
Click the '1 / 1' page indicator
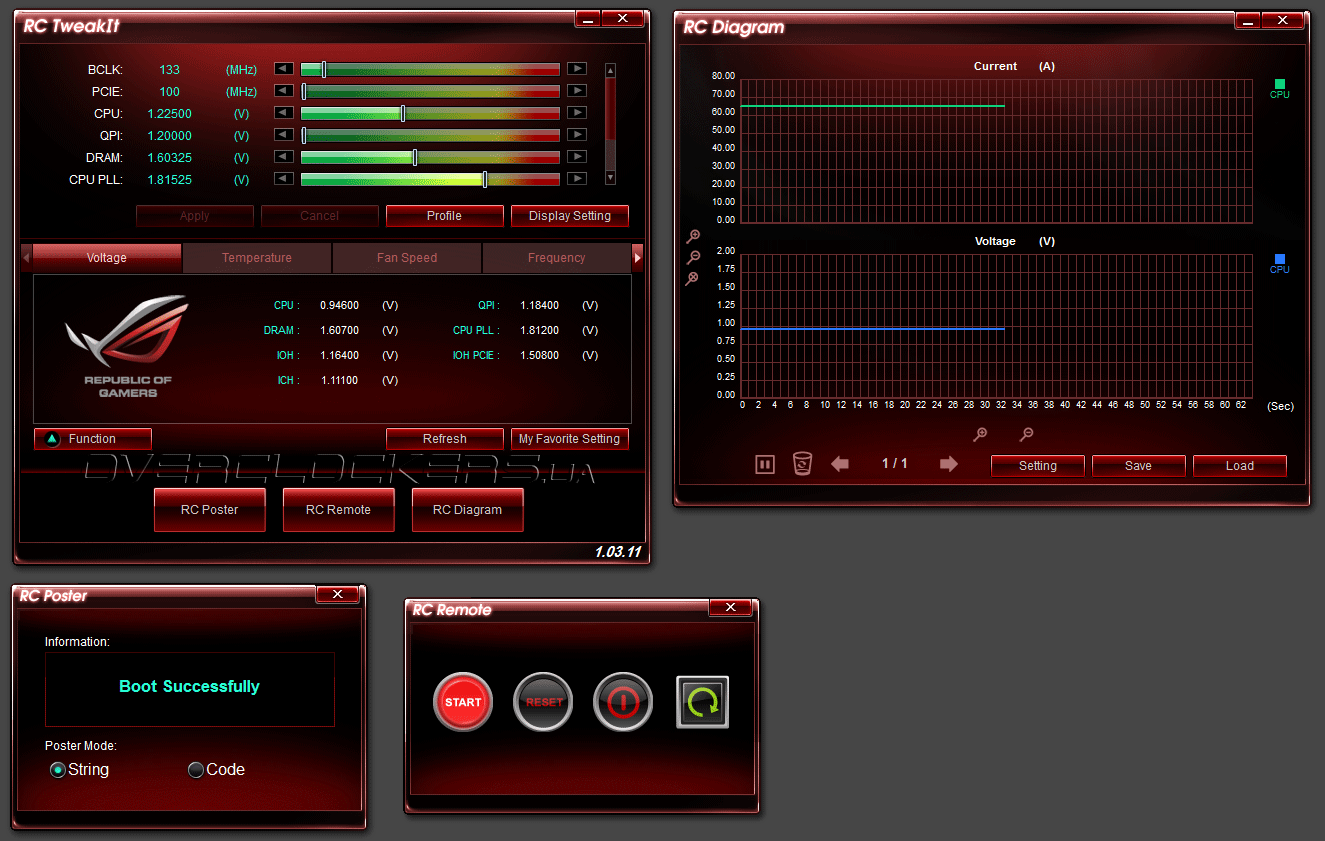coord(895,464)
